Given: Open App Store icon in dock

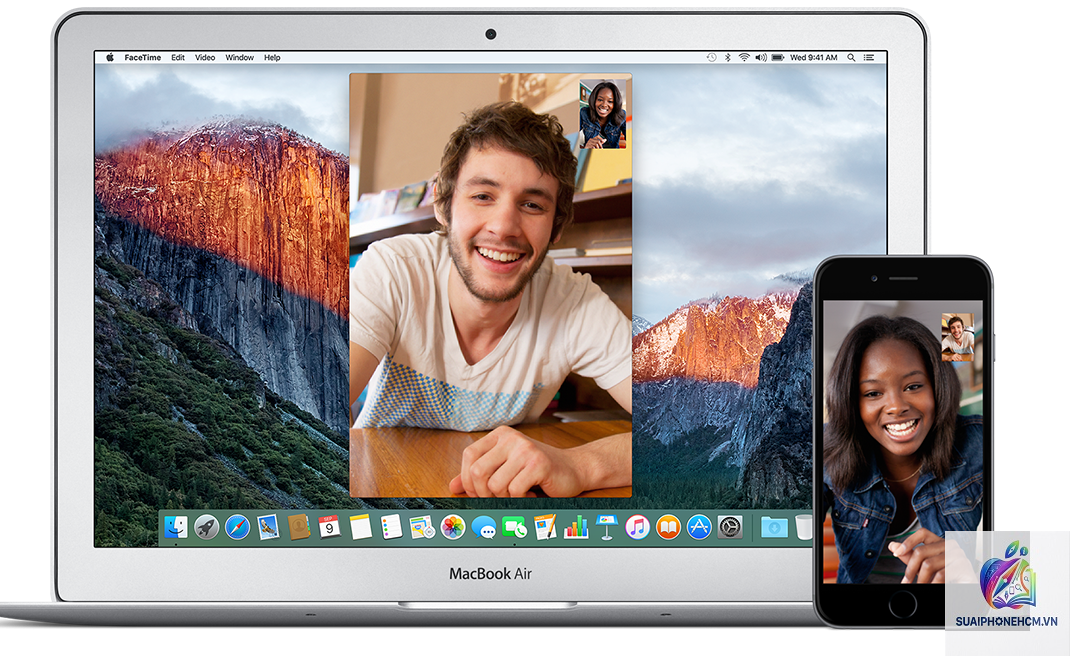Looking at the screenshot, I should [x=699, y=527].
